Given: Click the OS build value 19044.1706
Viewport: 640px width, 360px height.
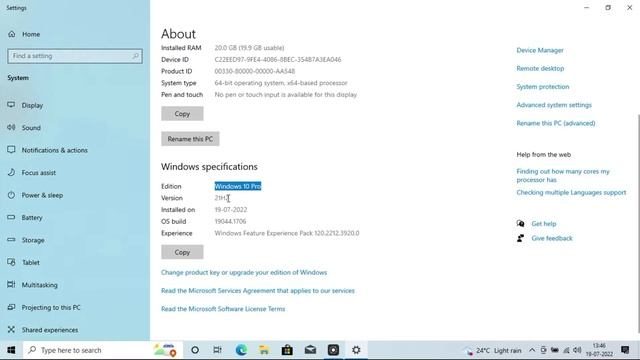Looking at the screenshot, I should coord(230,221).
